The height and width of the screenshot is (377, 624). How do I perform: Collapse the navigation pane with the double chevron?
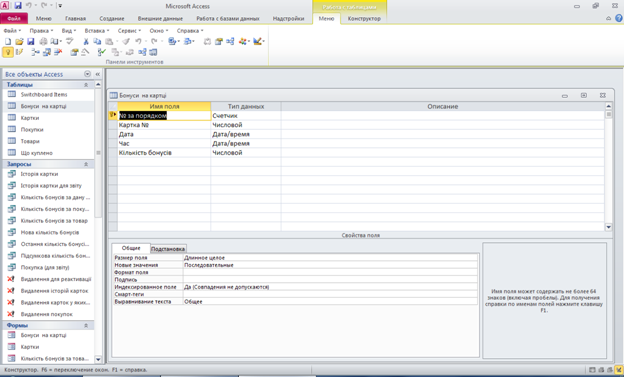tap(98, 74)
